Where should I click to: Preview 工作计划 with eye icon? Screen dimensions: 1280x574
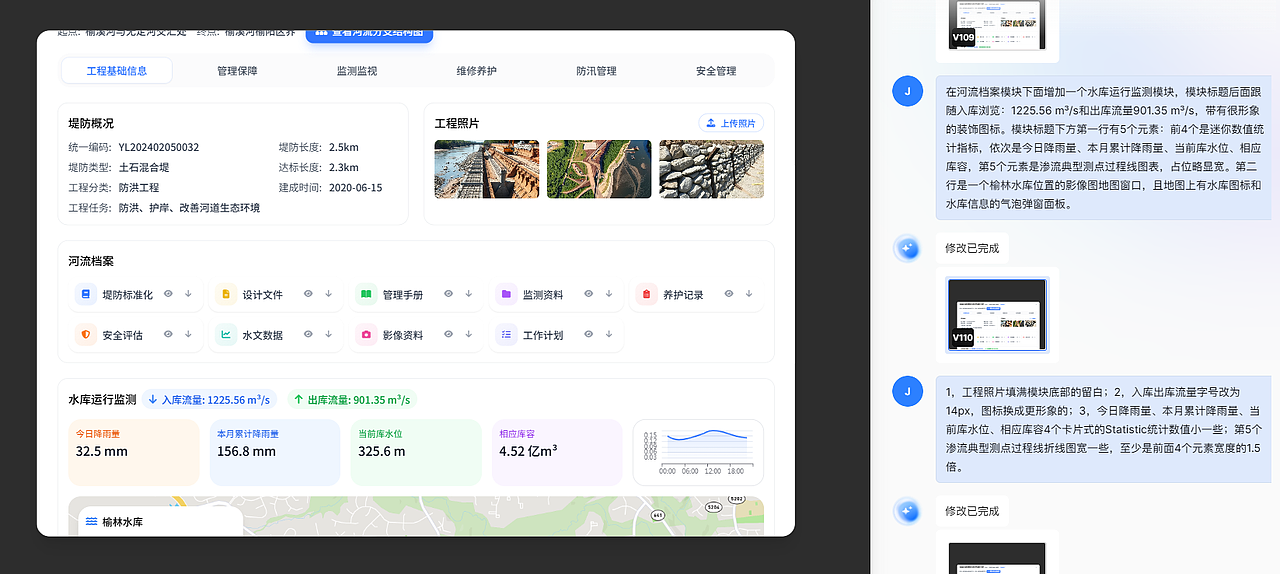point(588,334)
